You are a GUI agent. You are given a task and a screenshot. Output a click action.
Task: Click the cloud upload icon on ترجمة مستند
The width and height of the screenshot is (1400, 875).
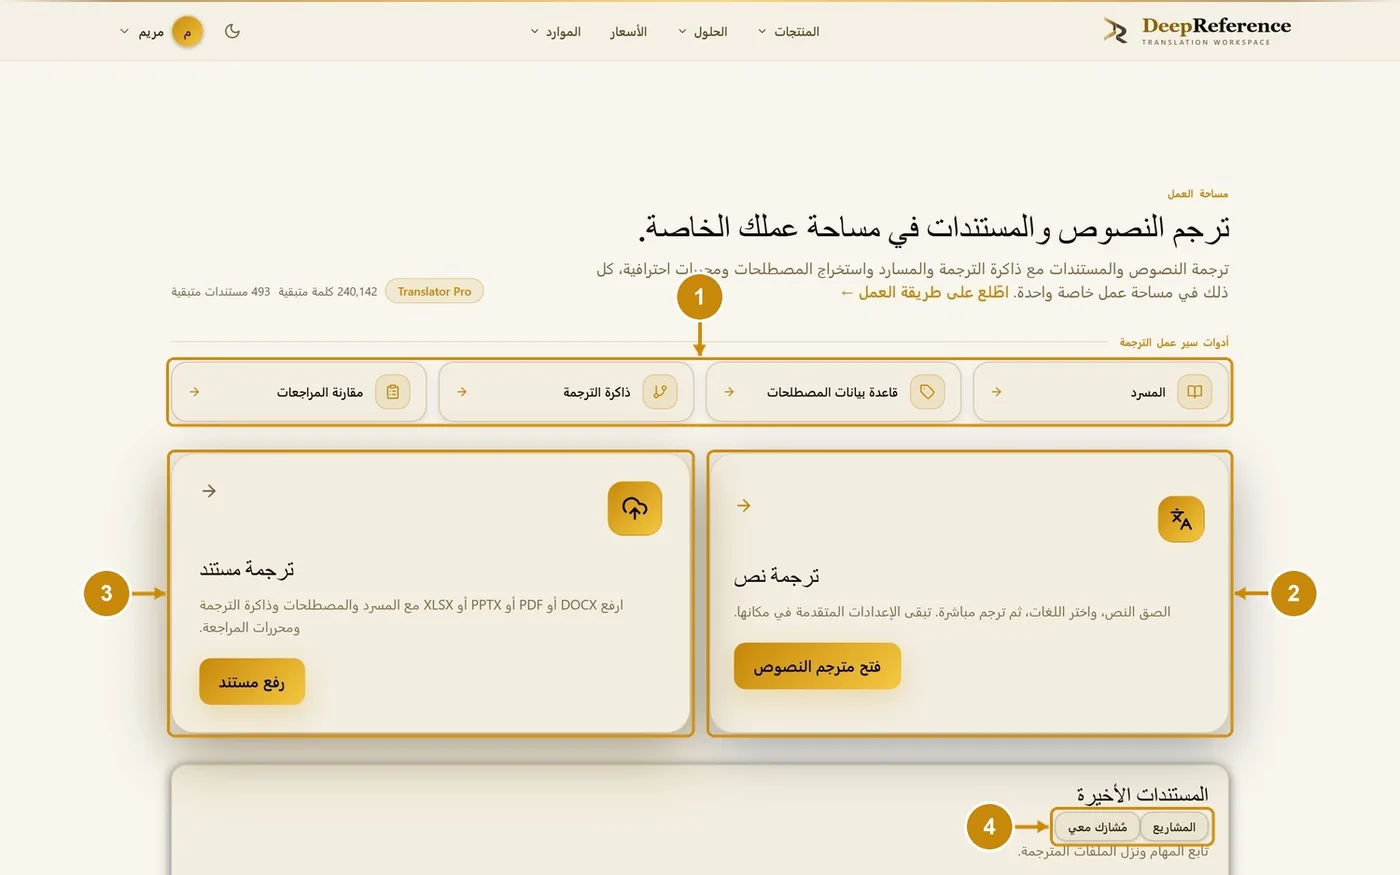pyautogui.click(x=635, y=508)
